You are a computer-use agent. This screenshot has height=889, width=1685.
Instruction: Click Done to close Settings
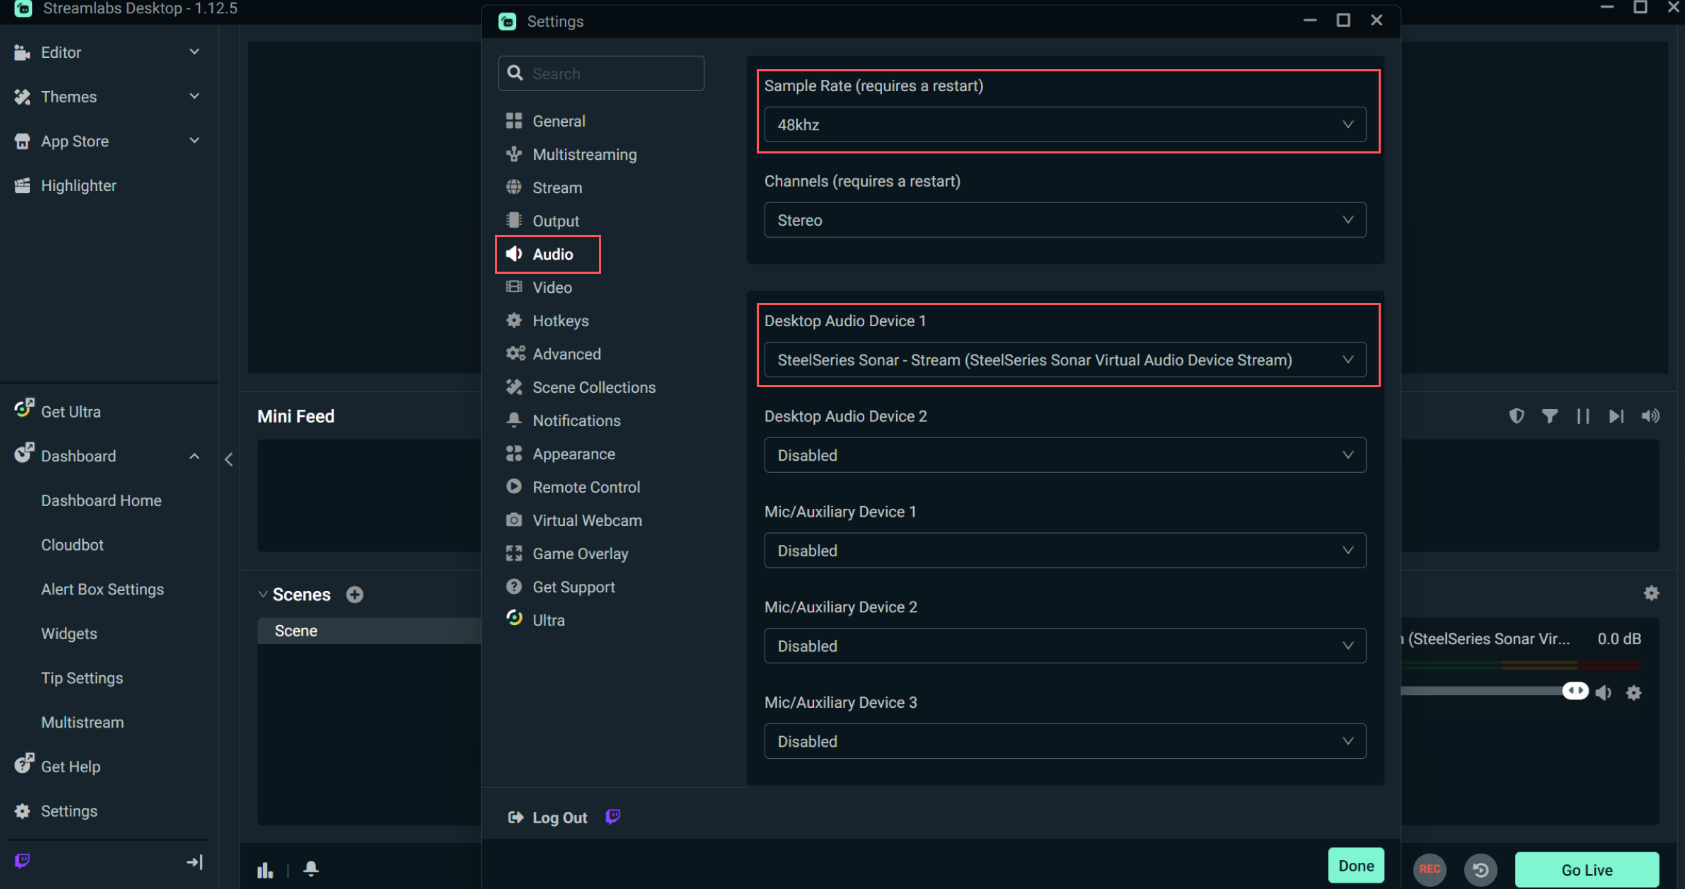coord(1356,866)
